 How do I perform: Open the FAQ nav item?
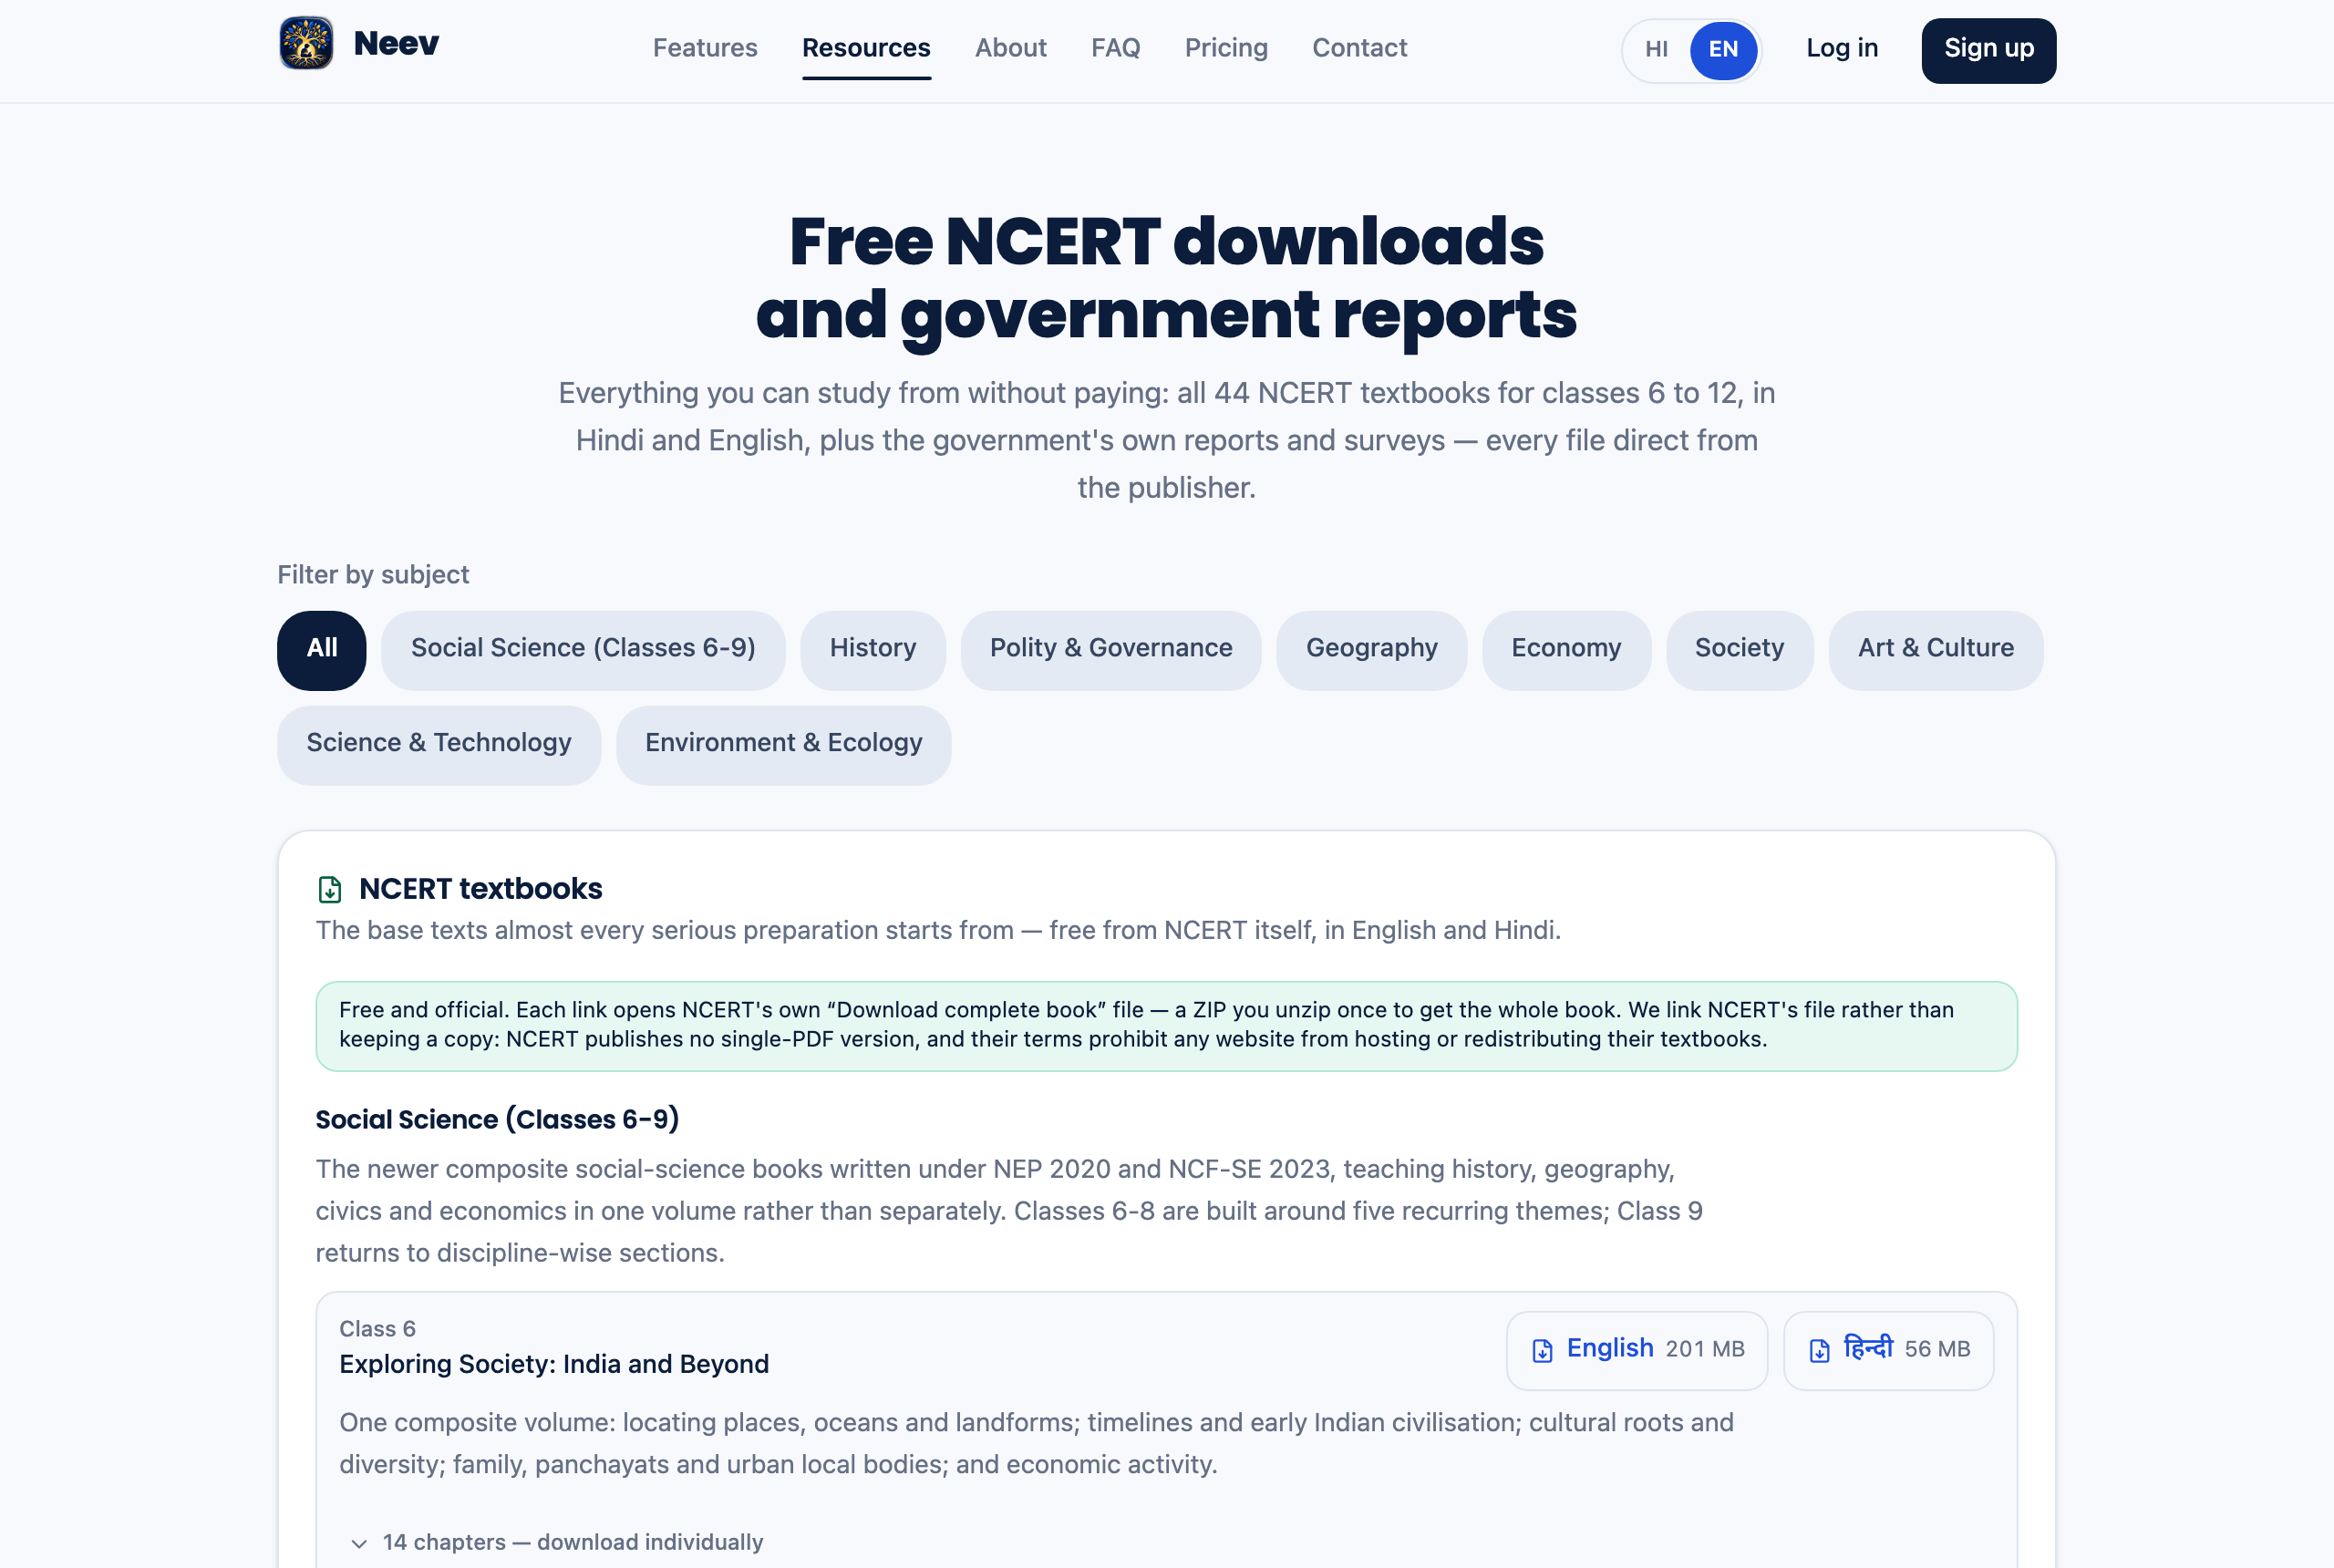click(1116, 48)
